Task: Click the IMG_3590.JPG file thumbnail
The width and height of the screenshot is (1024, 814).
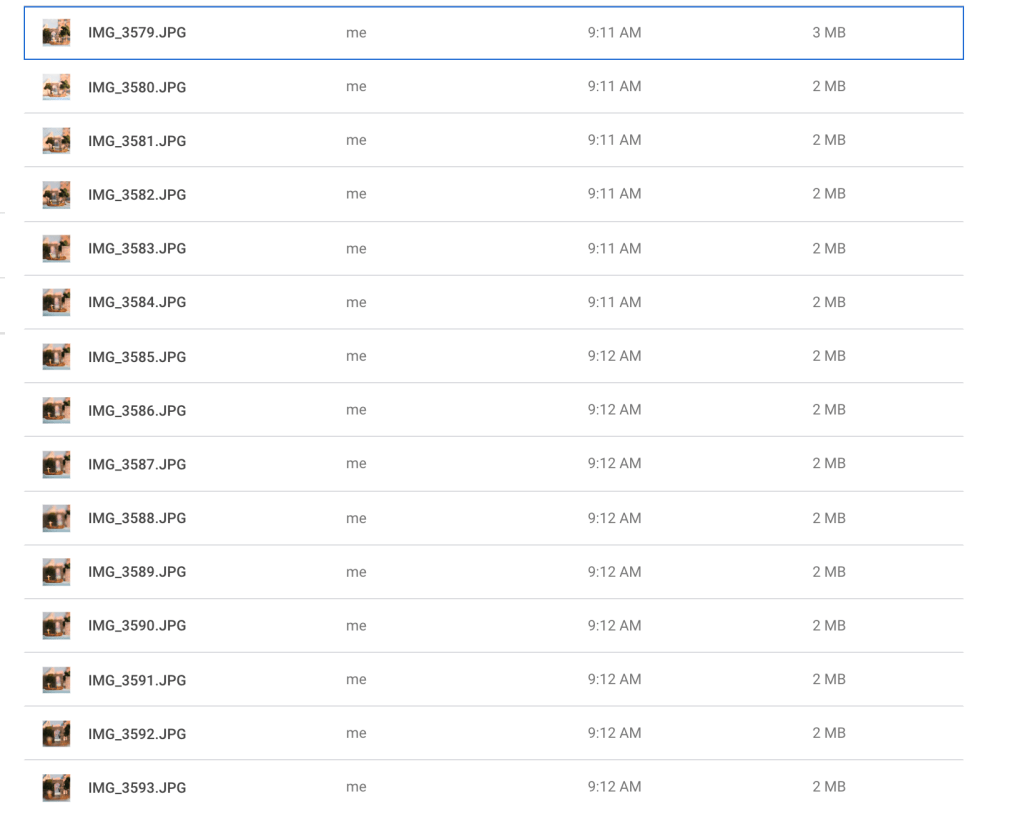Action: (56, 626)
